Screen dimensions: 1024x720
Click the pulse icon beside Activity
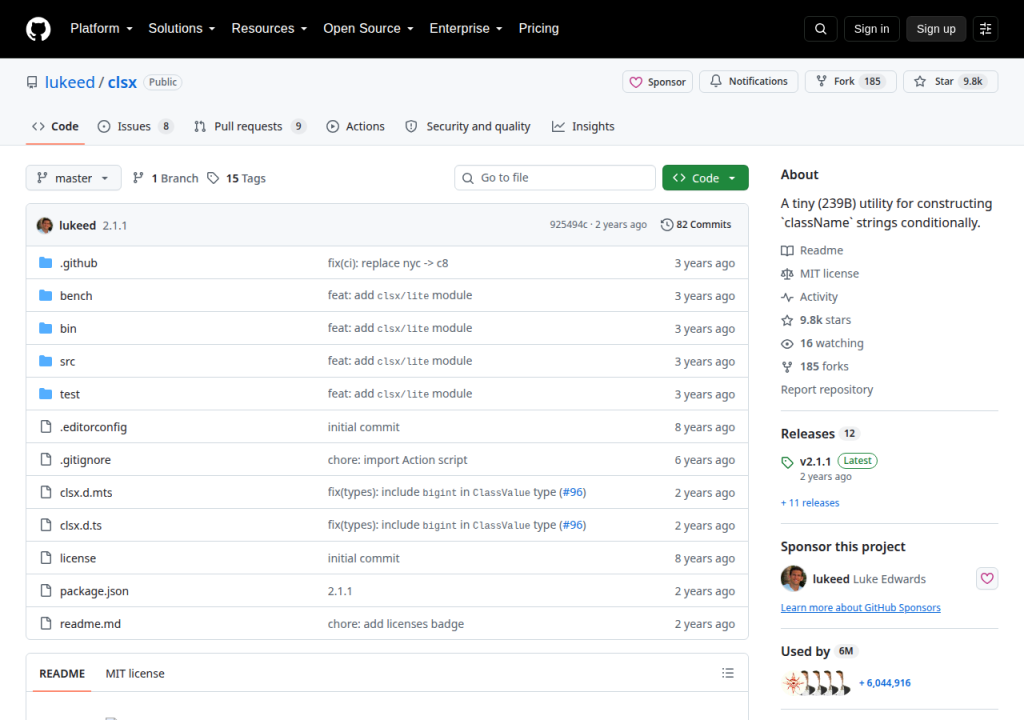tap(787, 297)
